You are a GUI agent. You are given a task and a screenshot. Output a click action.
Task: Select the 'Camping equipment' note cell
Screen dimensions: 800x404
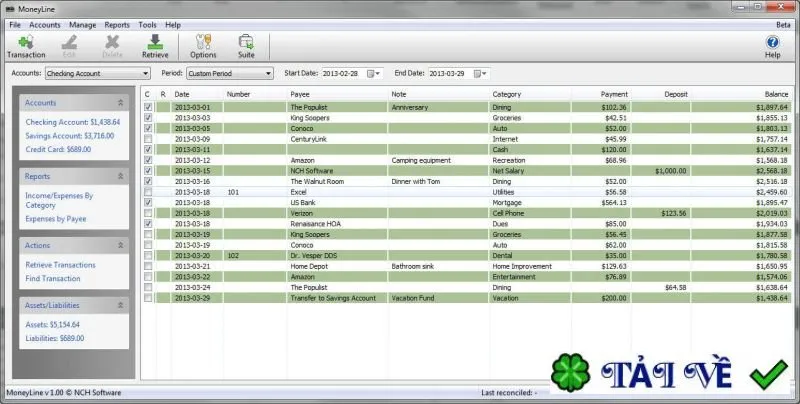click(439, 160)
